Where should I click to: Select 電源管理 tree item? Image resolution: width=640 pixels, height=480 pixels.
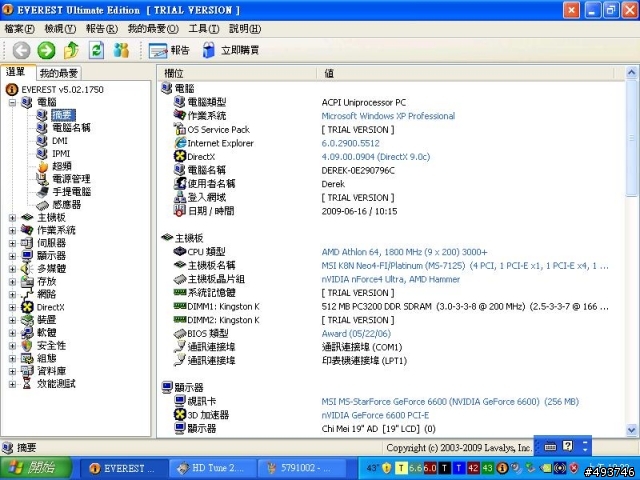[x=71, y=179]
